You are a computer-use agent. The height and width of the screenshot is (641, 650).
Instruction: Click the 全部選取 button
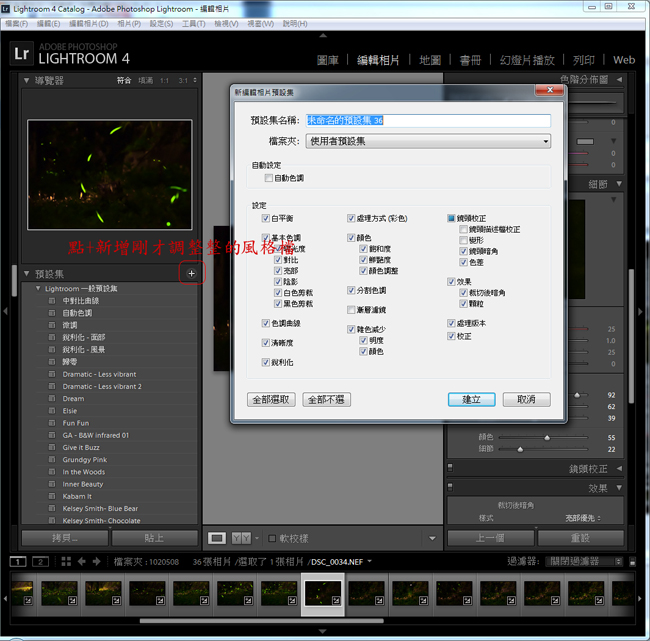coord(271,400)
